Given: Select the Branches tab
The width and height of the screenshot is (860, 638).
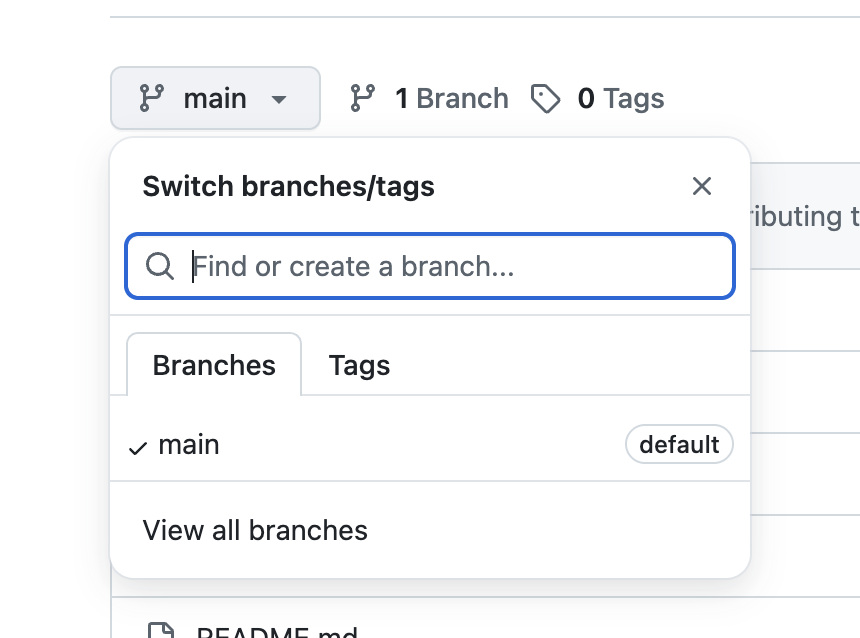Looking at the screenshot, I should (x=214, y=365).
